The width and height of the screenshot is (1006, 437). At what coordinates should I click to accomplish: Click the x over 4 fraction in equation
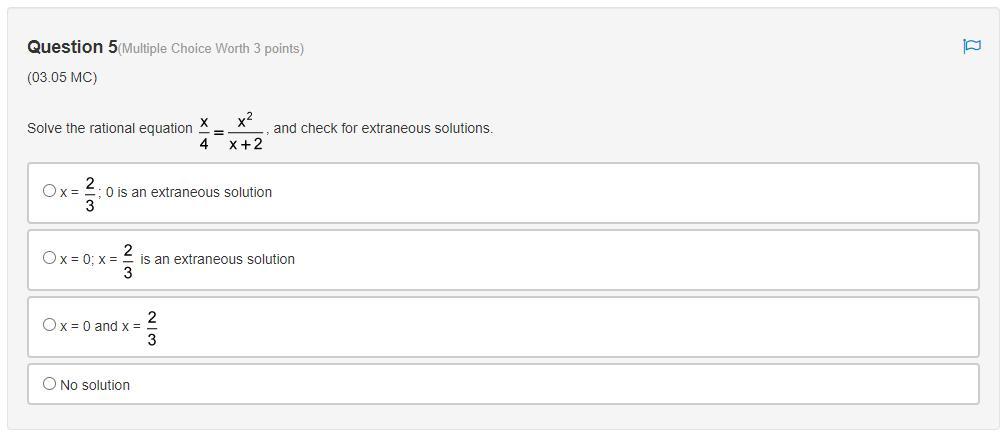[204, 132]
